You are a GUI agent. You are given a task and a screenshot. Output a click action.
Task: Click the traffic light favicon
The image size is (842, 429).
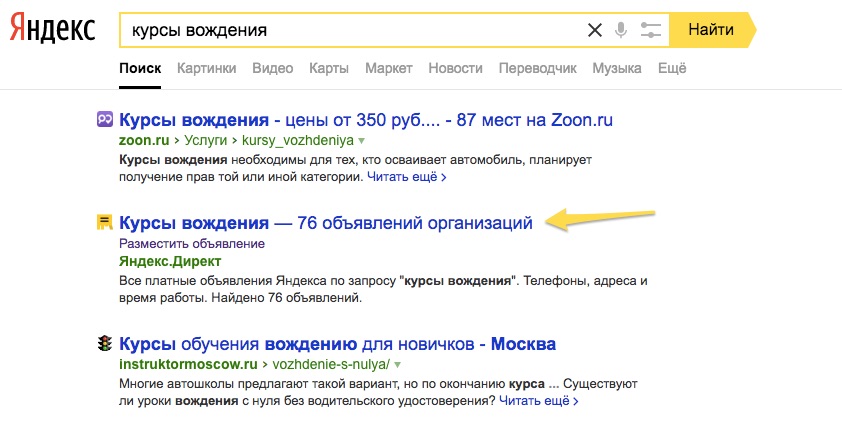104,344
